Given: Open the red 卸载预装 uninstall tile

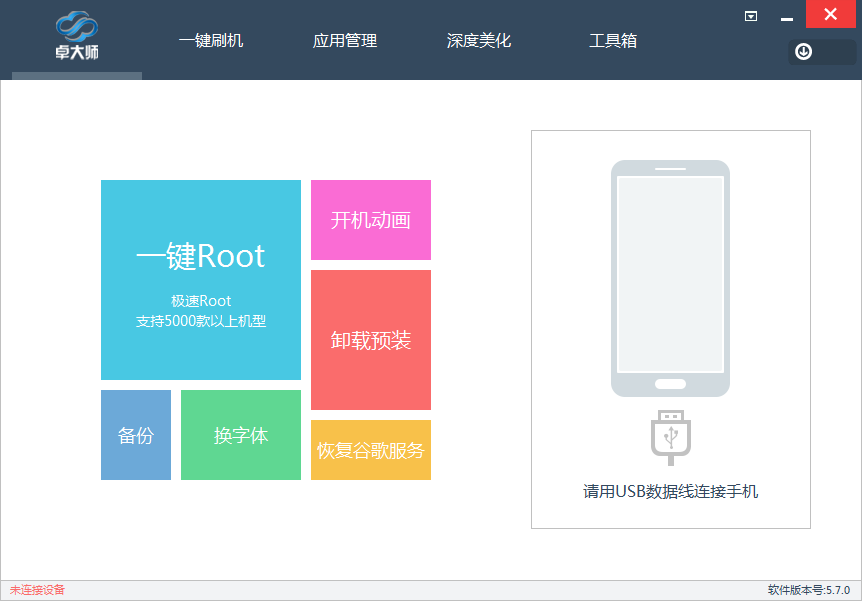Looking at the screenshot, I should tap(370, 340).
